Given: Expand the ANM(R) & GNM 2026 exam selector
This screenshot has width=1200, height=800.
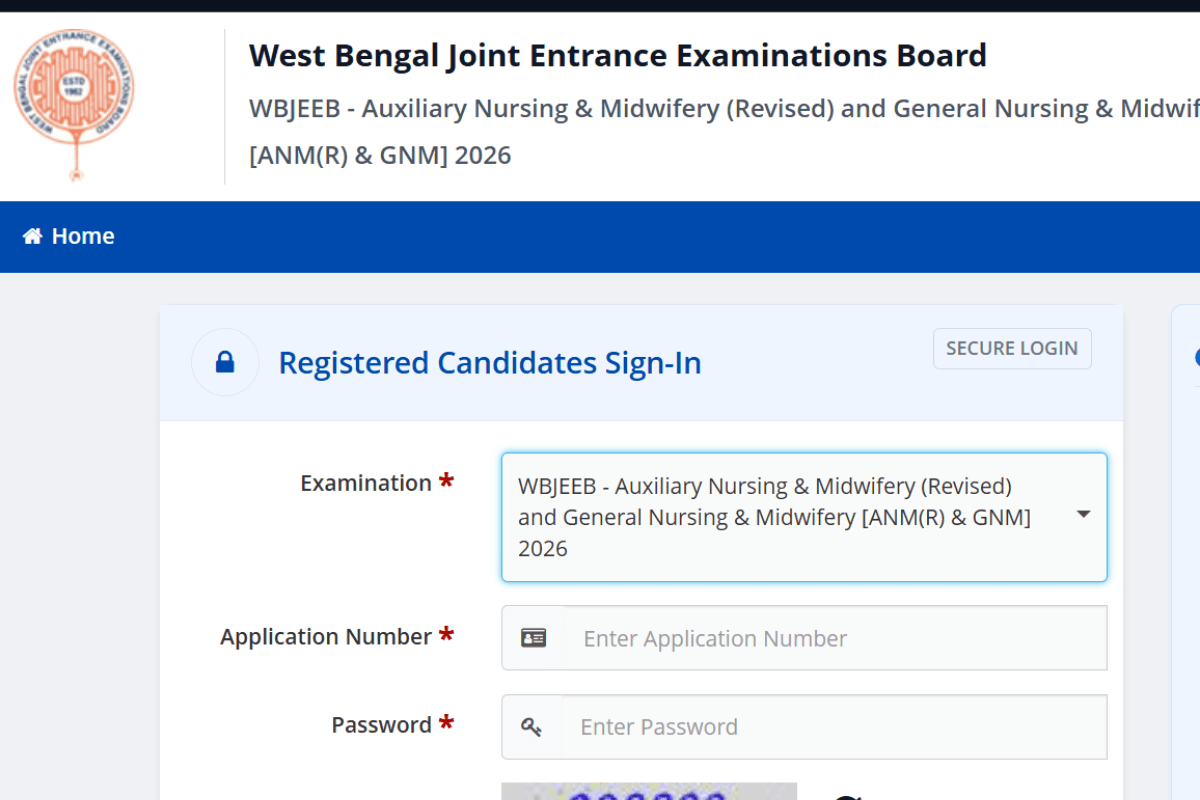Looking at the screenshot, I should [804, 517].
